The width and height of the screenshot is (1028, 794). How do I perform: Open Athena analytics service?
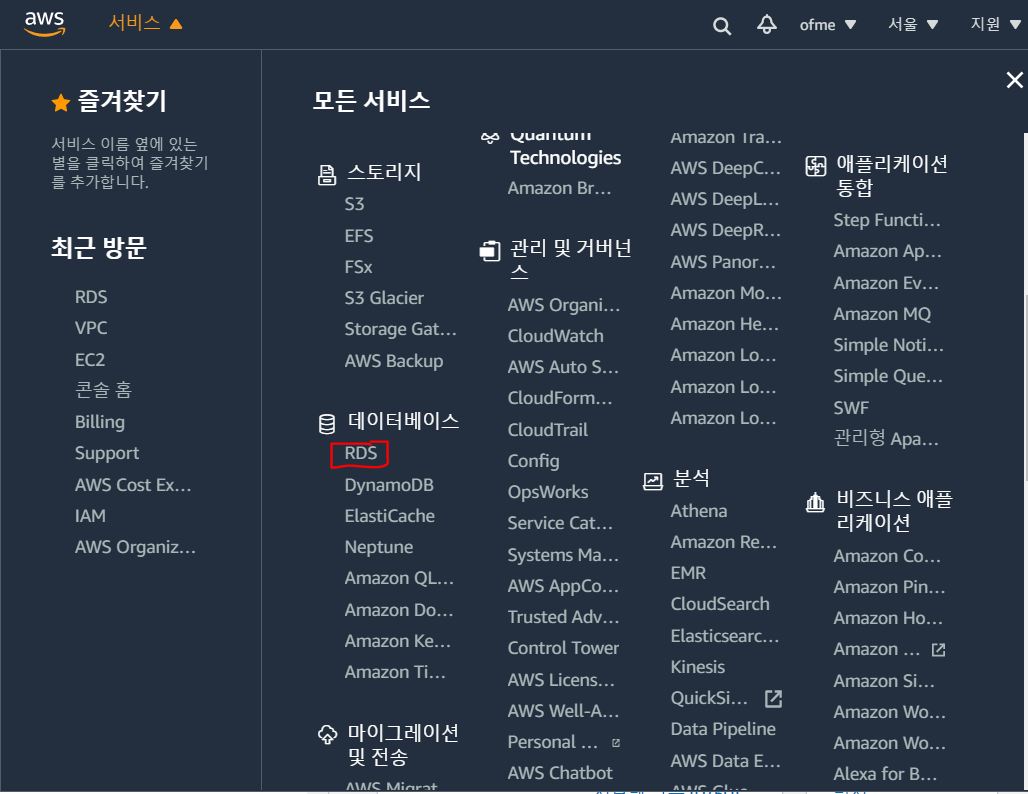pos(699,511)
